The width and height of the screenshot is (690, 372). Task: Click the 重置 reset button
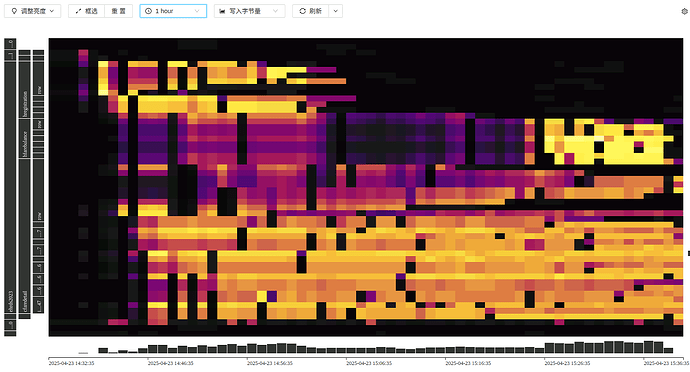click(x=118, y=11)
